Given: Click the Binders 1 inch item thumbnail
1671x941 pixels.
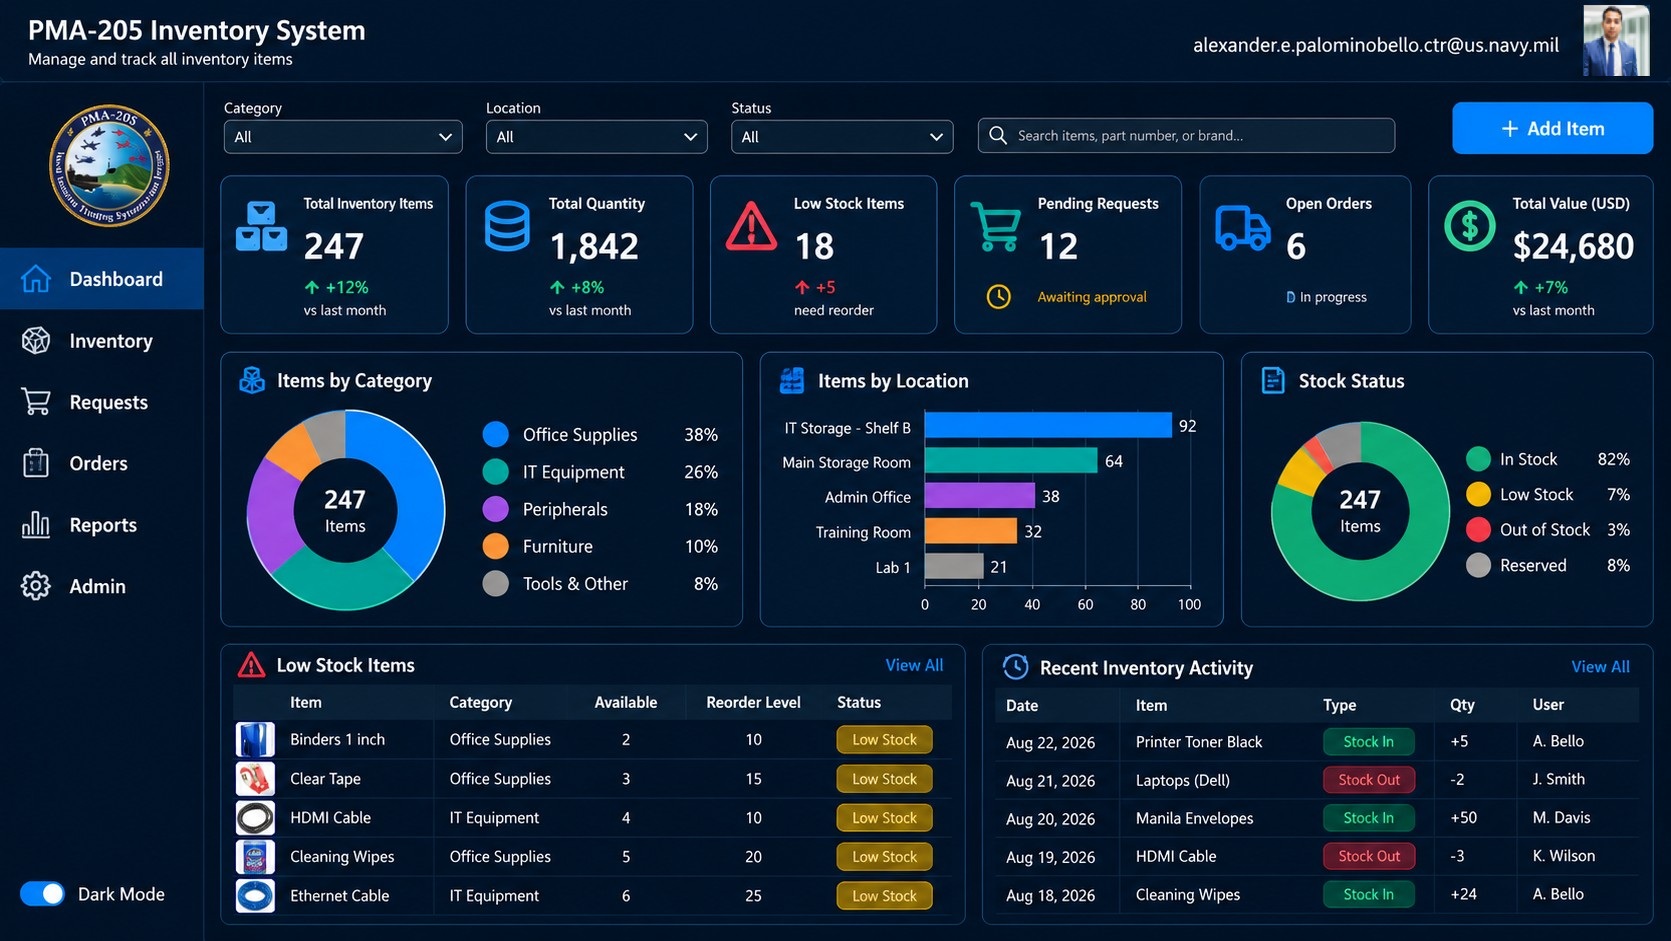Looking at the screenshot, I should [x=255, y=740].
